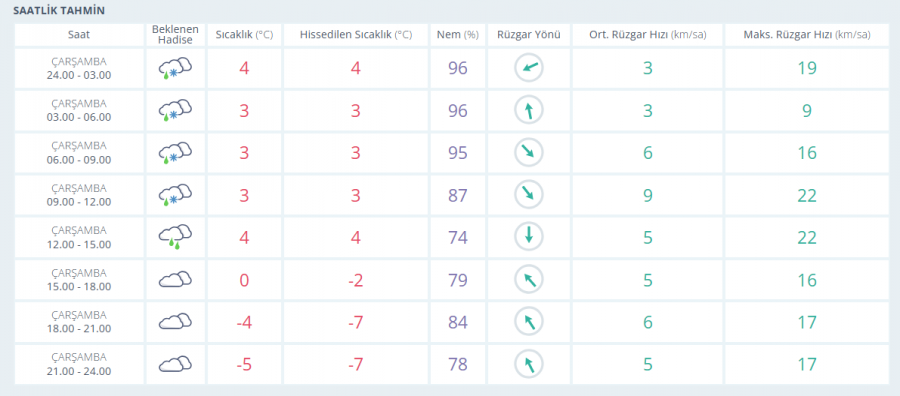The image size is (900, 396).
Task: Click the sleet icon for 09.00 - 12.00
Action: point(175,196)
